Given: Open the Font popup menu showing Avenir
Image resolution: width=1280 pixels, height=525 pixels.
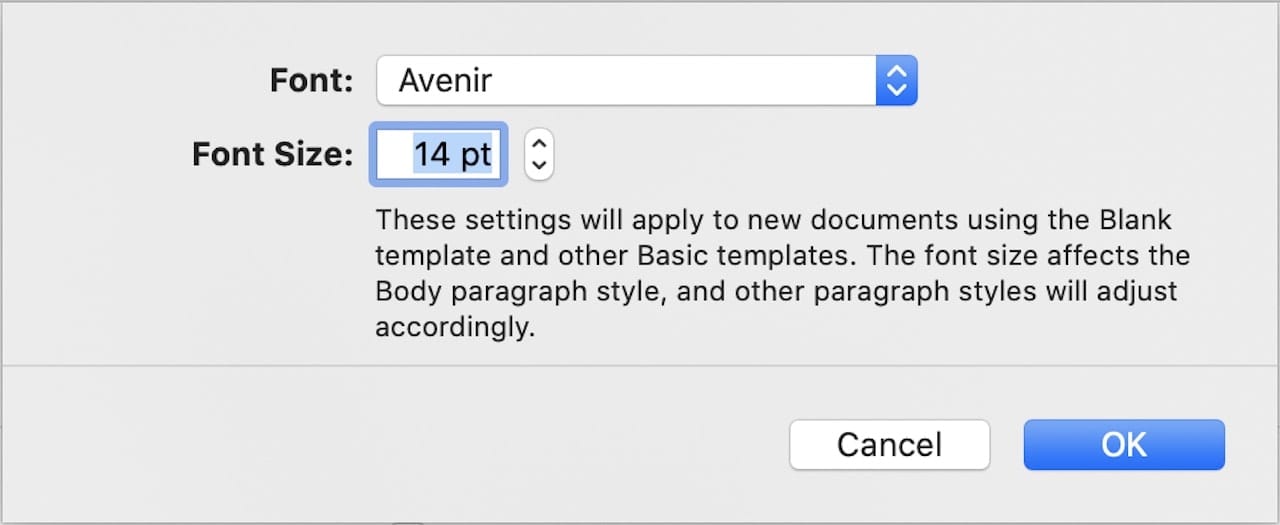Looking at the screenshot, I should [x=646, y=80].
